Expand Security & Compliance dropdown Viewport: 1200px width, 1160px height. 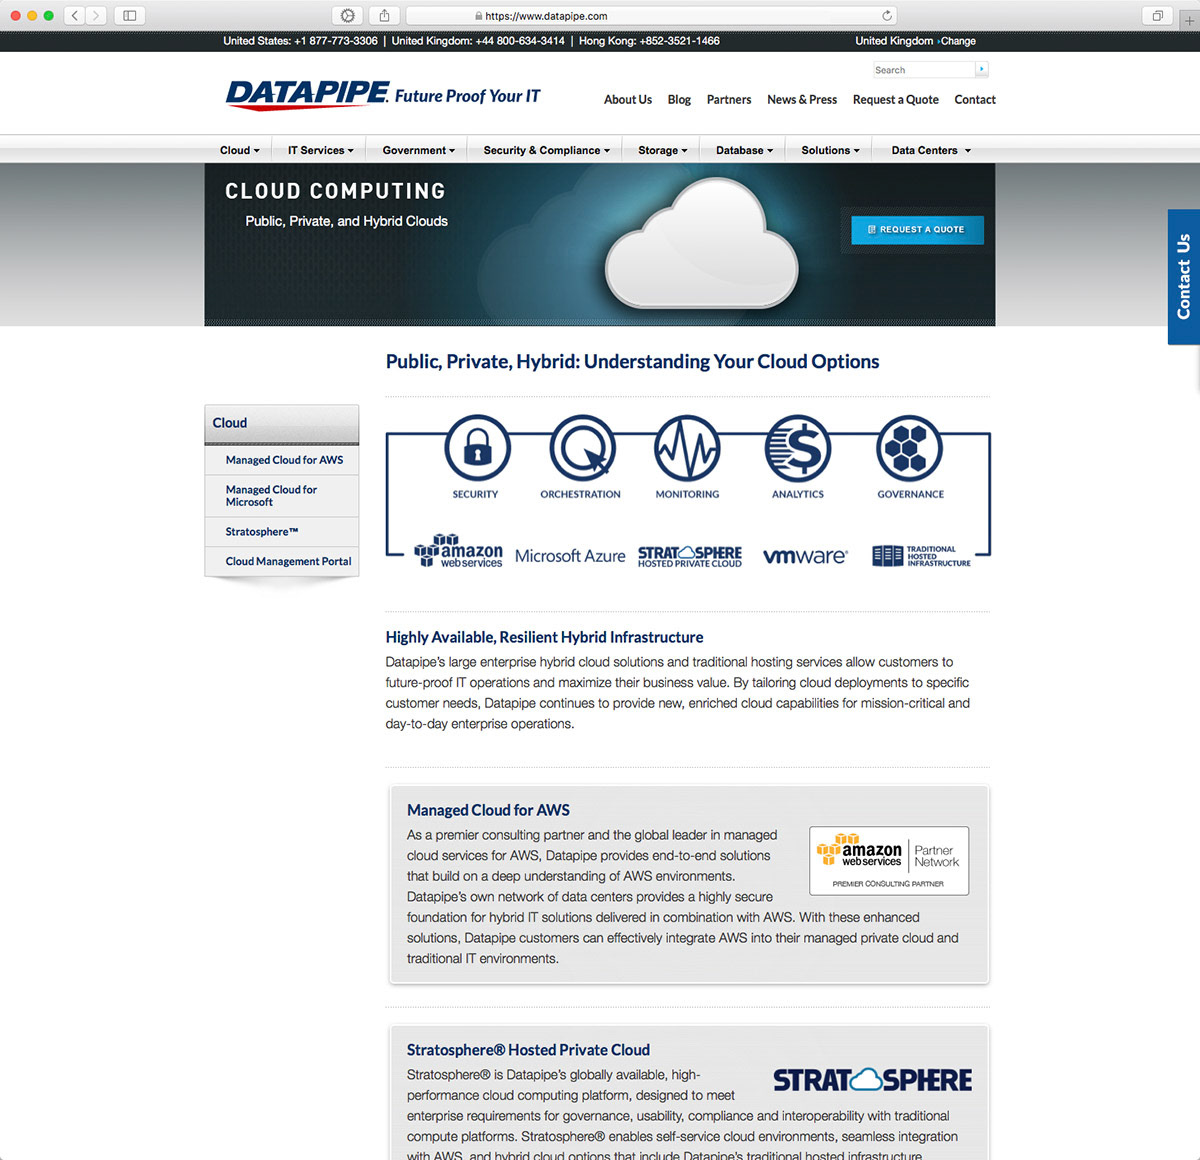546,150
